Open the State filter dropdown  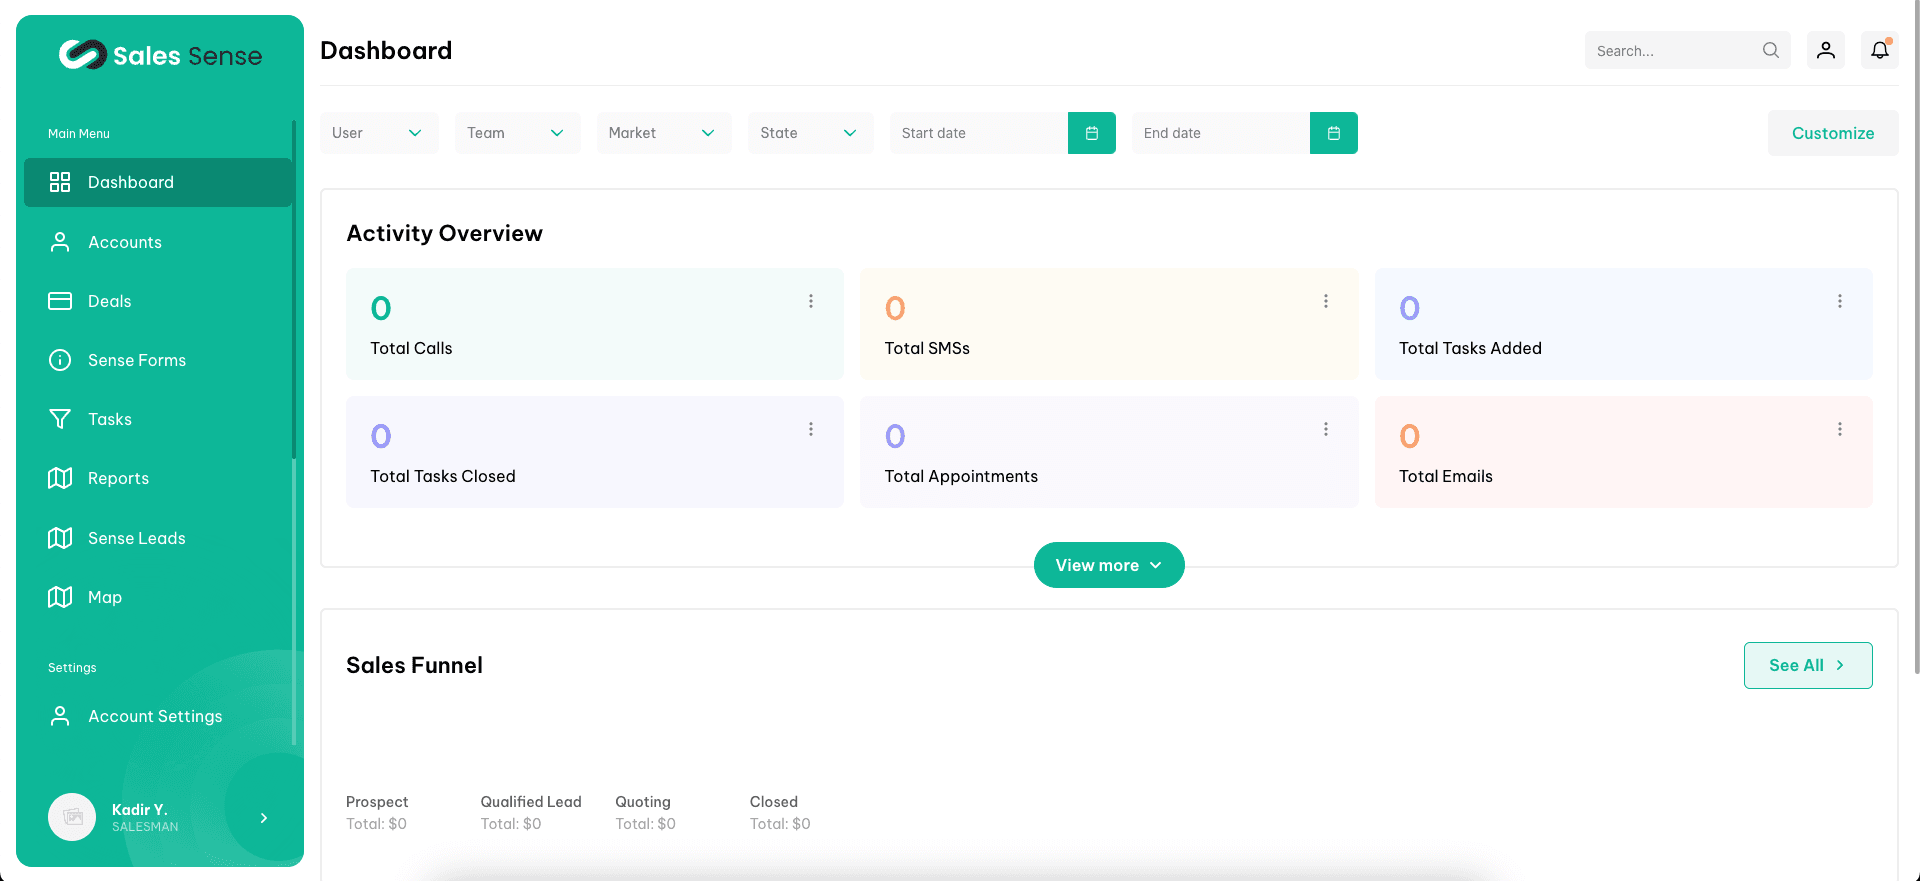(x=810, y=133)
